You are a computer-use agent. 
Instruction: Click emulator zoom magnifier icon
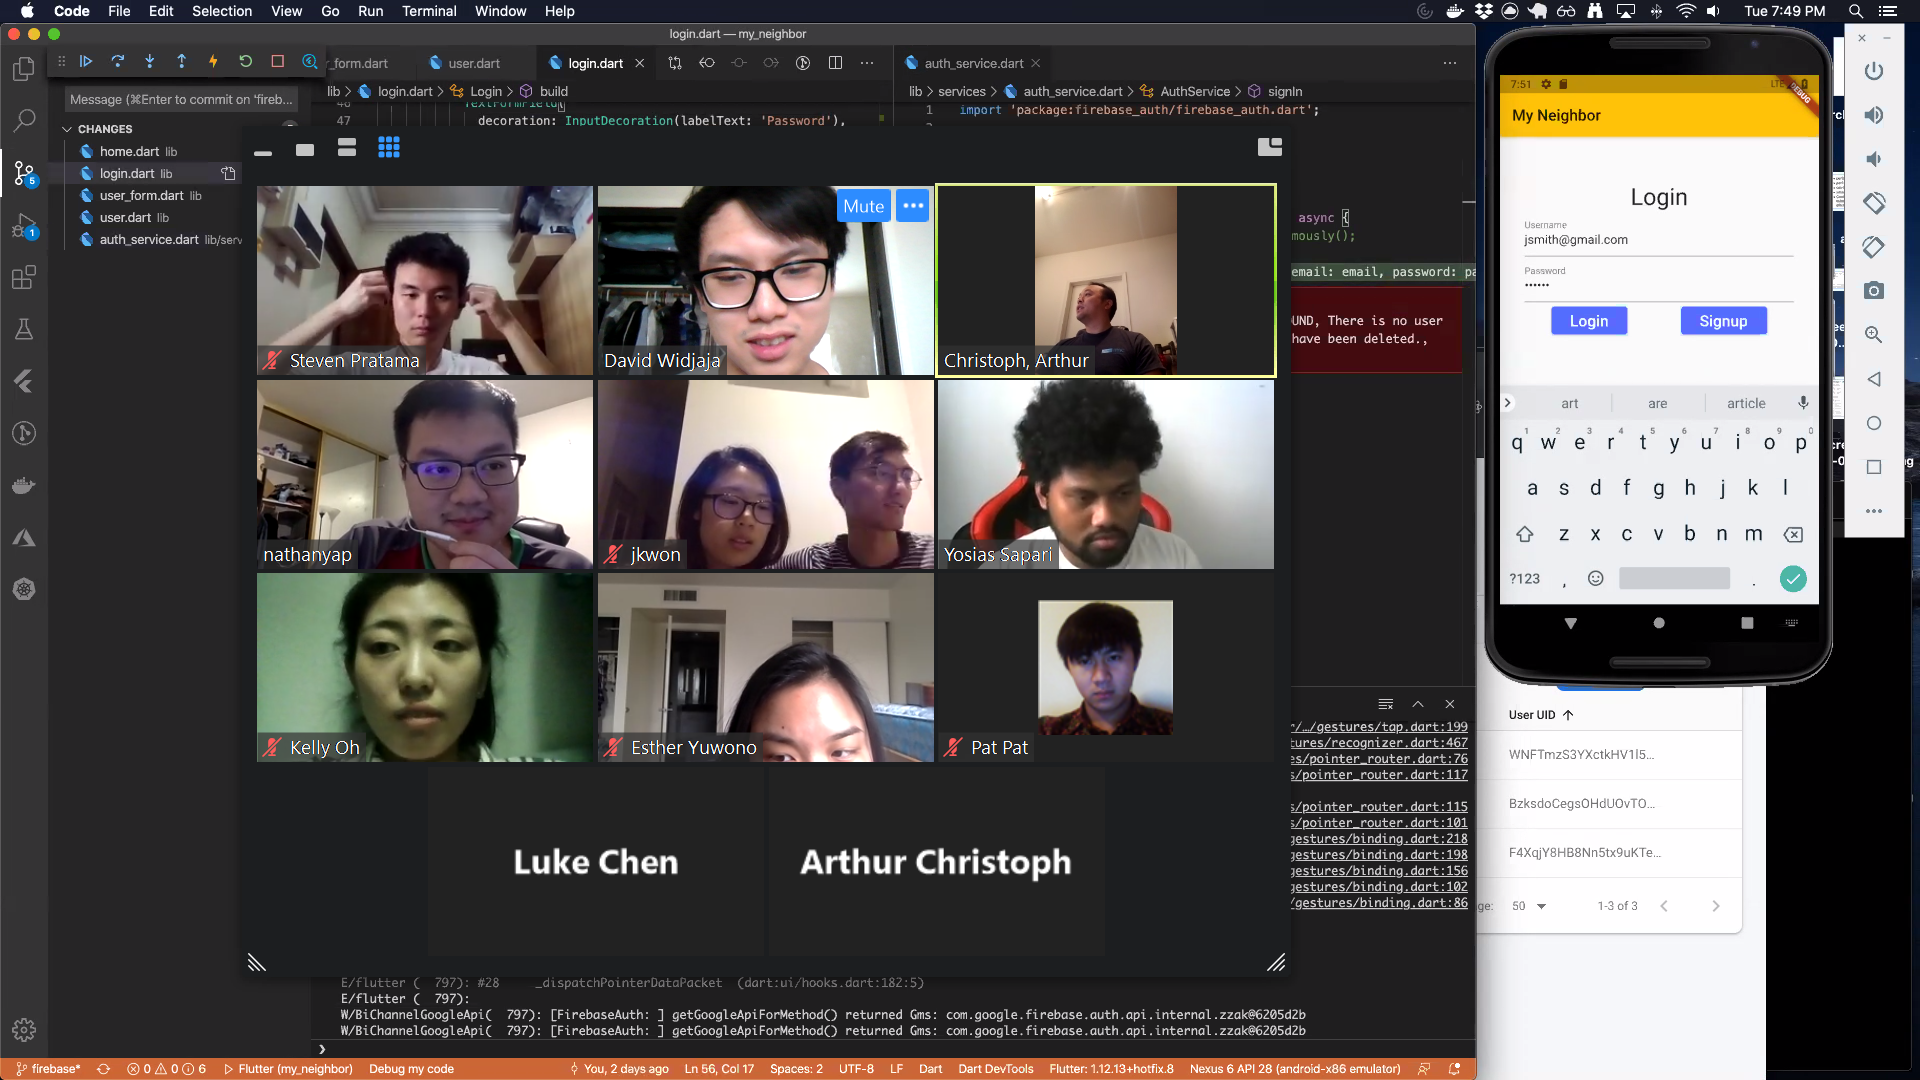[1874, 334]
